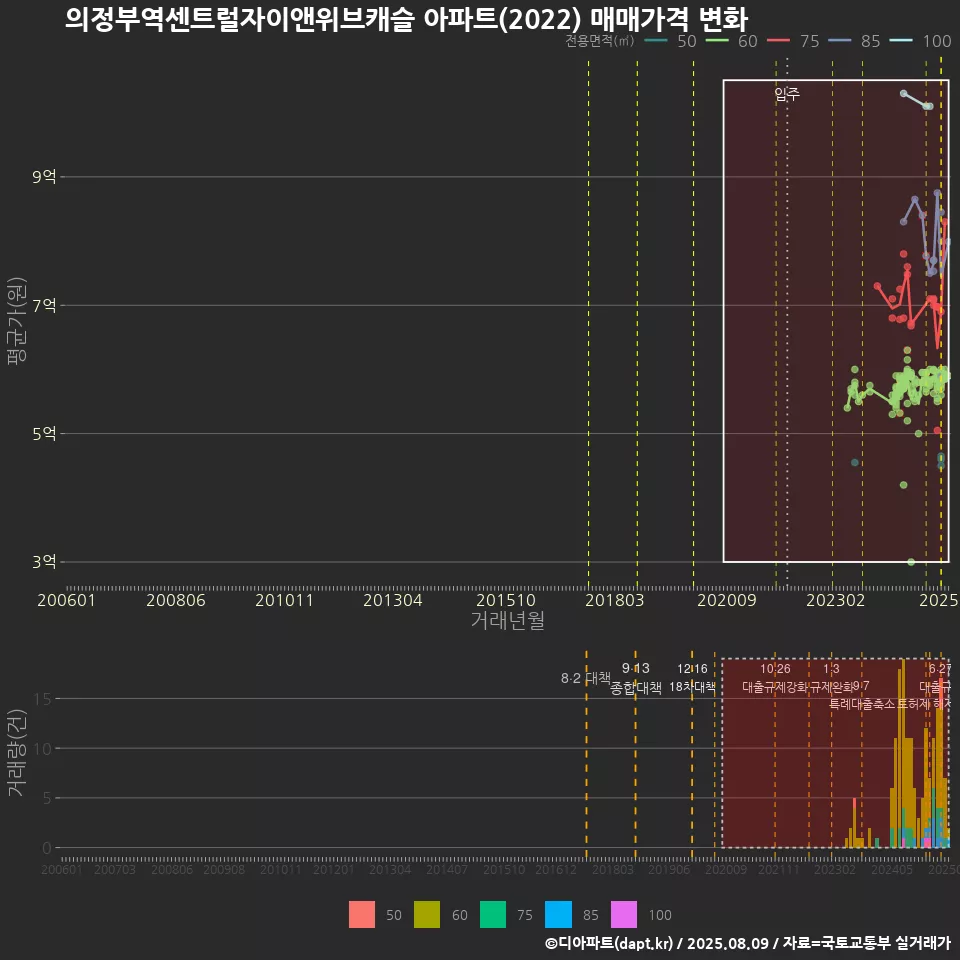
Task: Click the '평균가(원)' vertical axis title
Action: click(x=17, y=321)
